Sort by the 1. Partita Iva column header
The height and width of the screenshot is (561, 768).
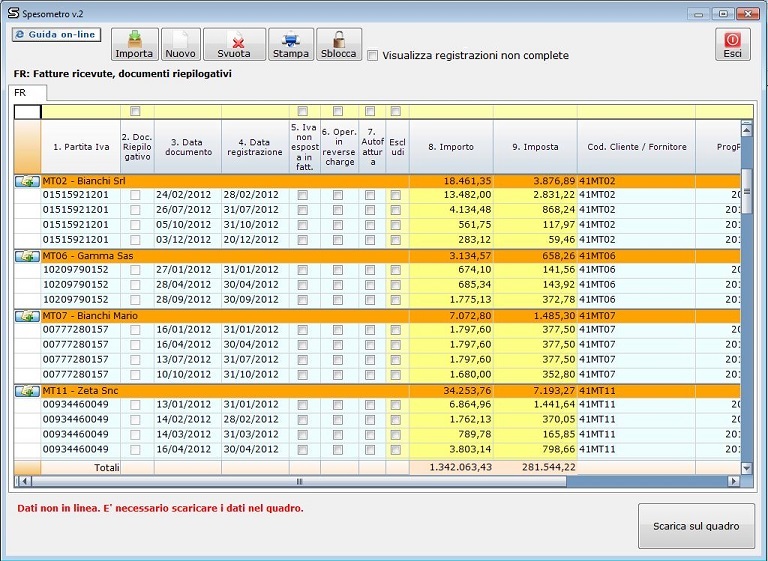(x=80, y=147)
